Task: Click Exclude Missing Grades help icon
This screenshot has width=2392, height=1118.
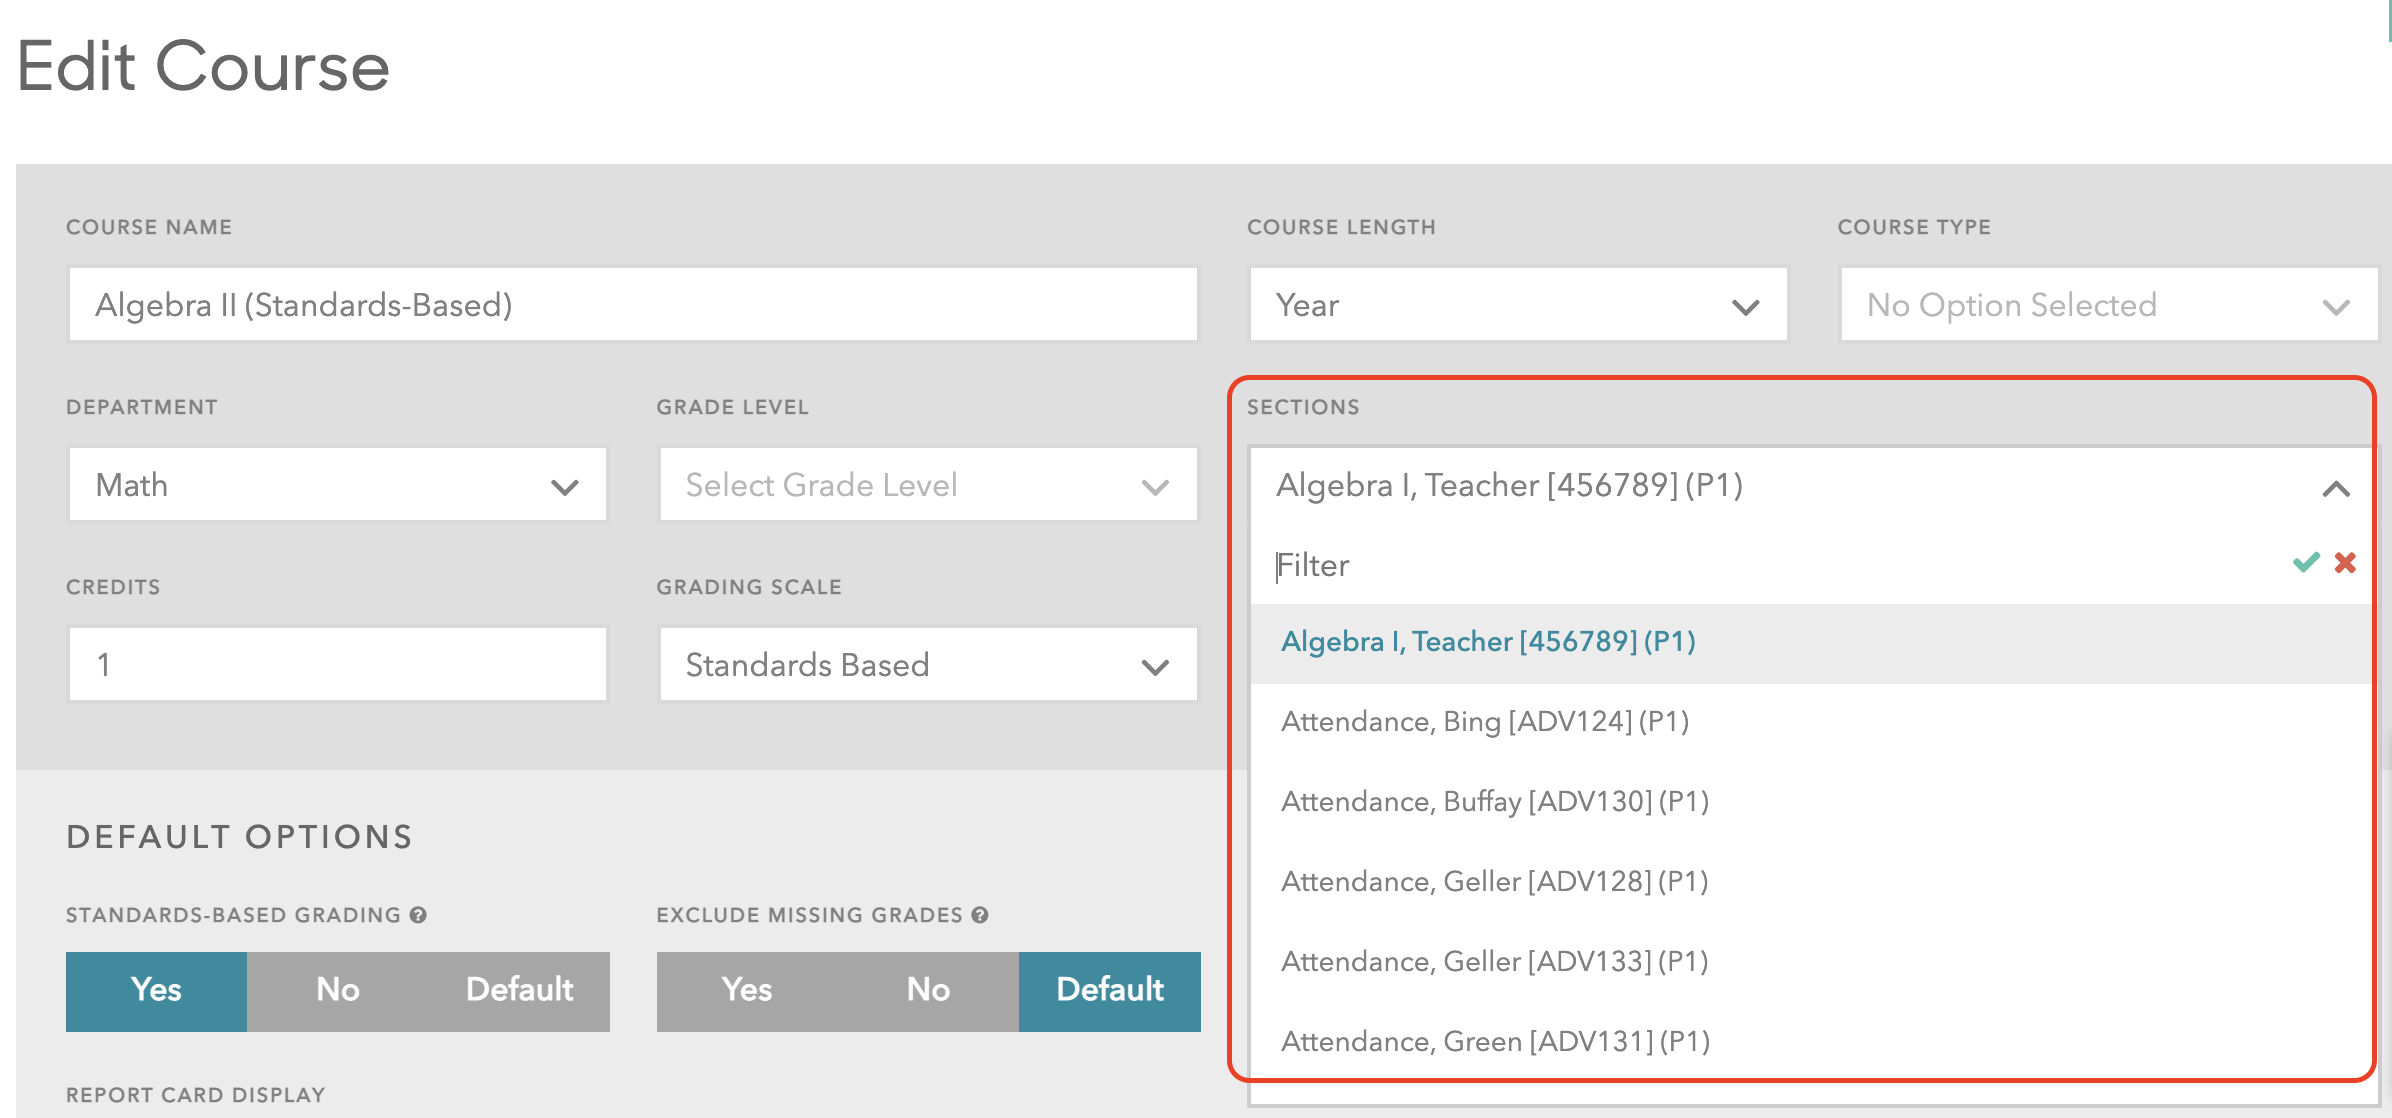Action: click(980, 915)
